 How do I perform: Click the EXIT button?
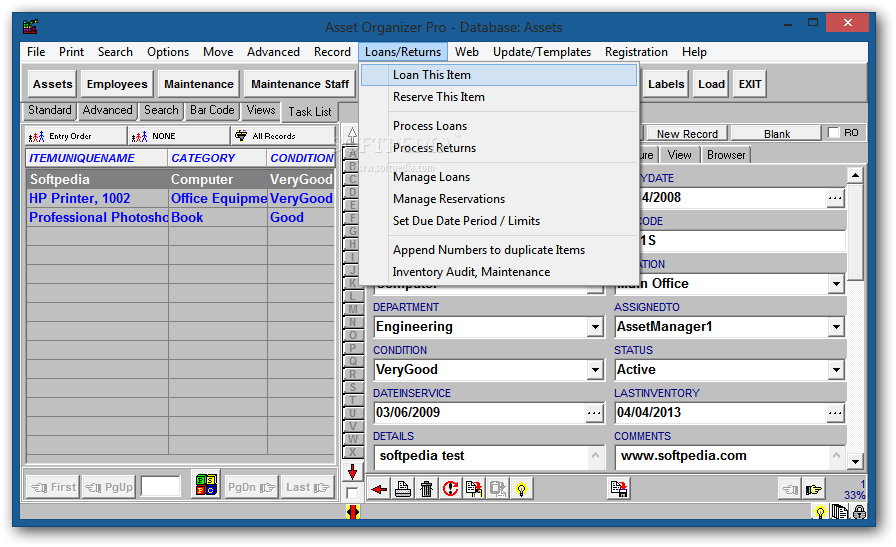click(750, 85)
